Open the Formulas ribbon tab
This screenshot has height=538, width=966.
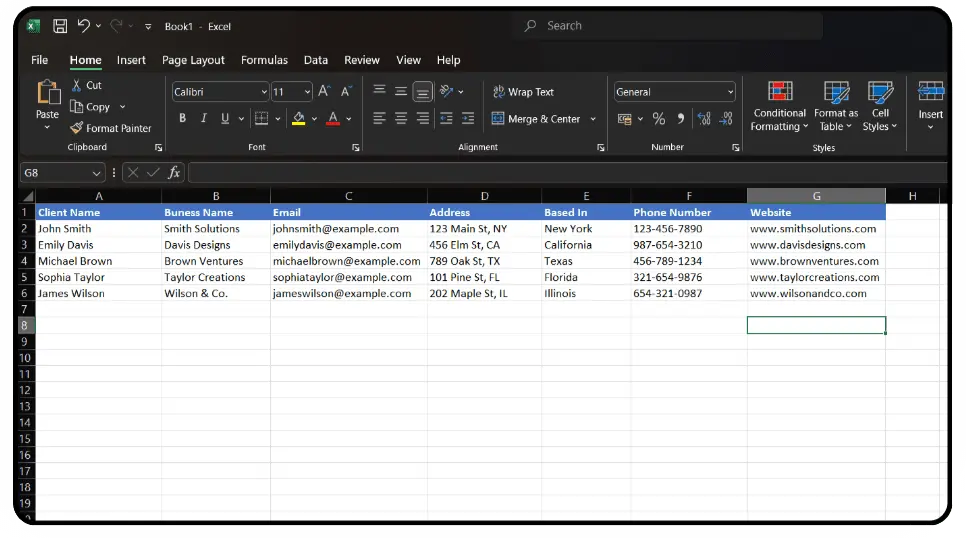coord(264,60)
